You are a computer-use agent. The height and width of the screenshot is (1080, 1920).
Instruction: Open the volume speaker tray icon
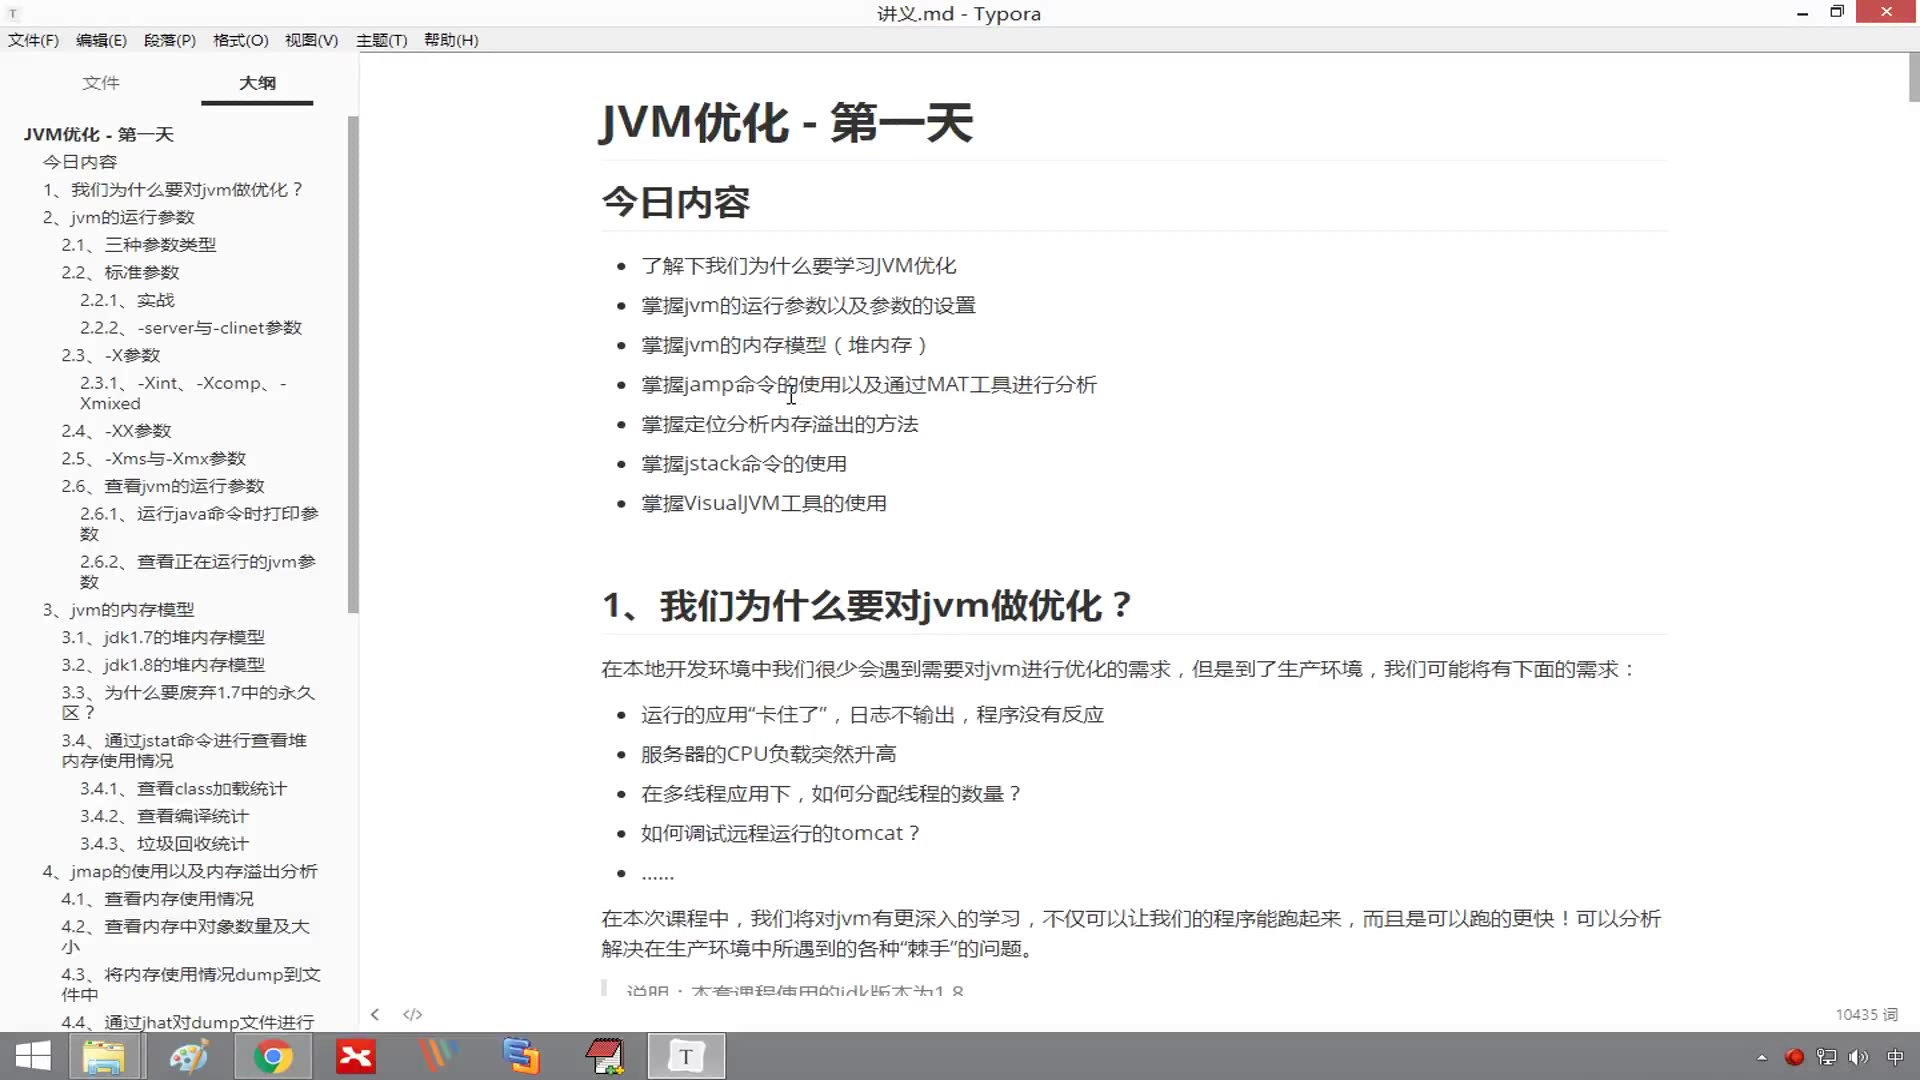(1858, 1057)
